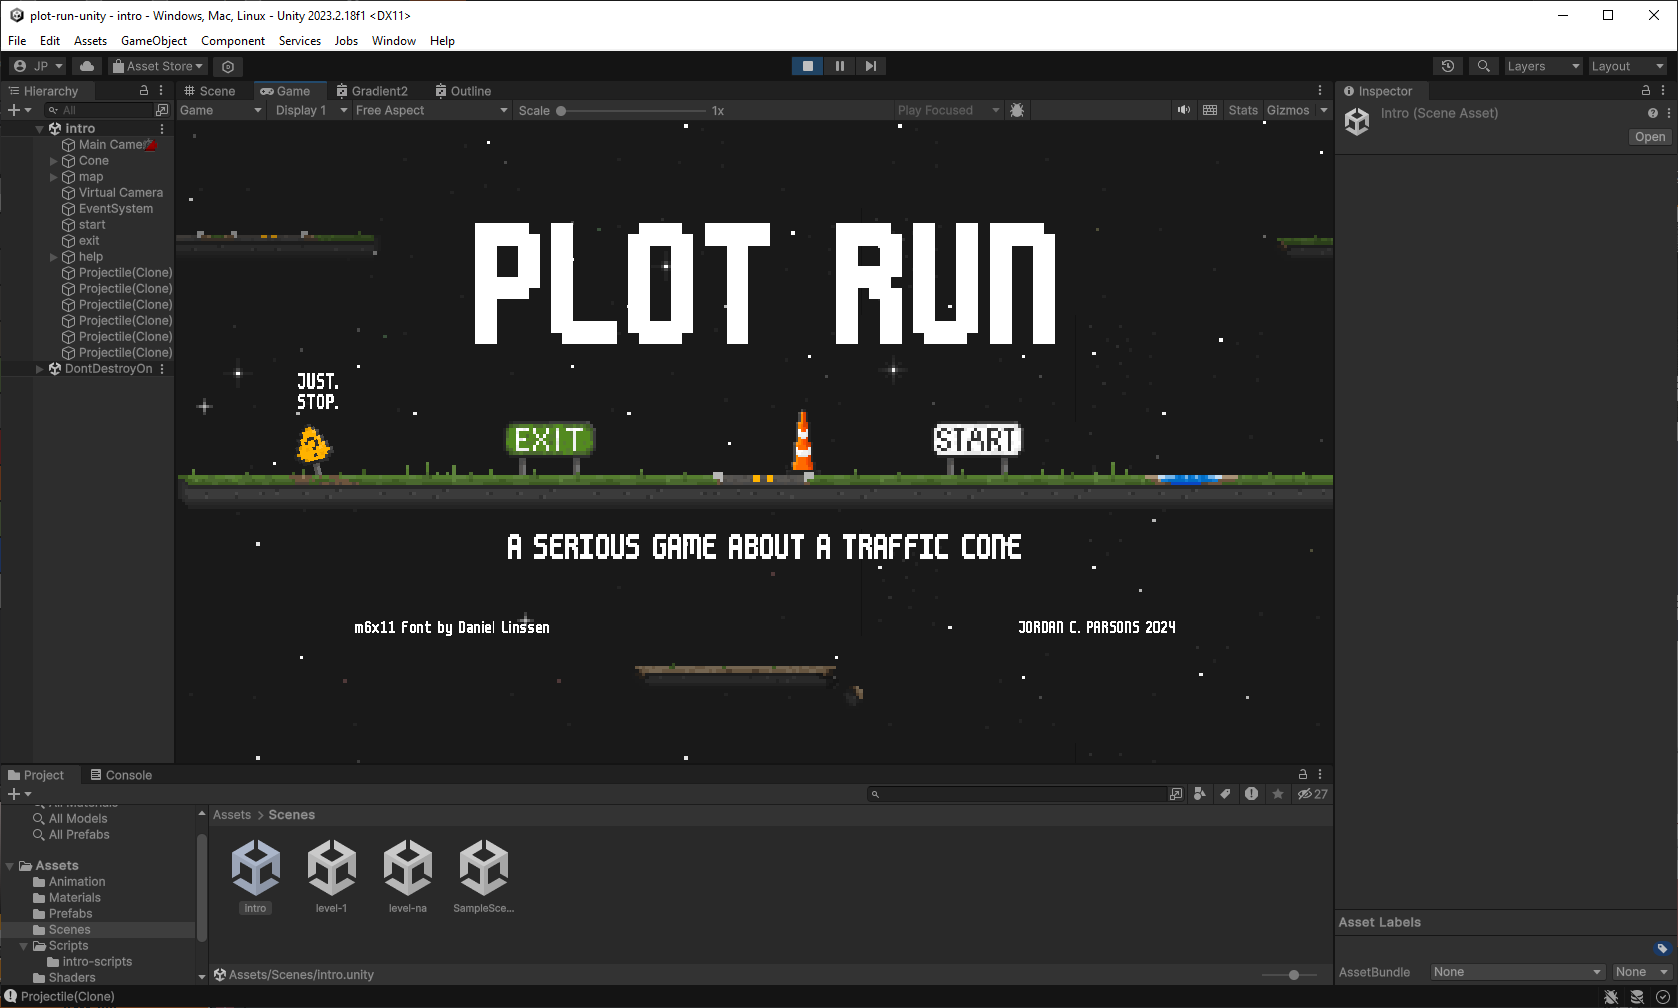Open the Undo History icon
The height and width of the screenshot is (1008, 1678).
point(1447,66)
